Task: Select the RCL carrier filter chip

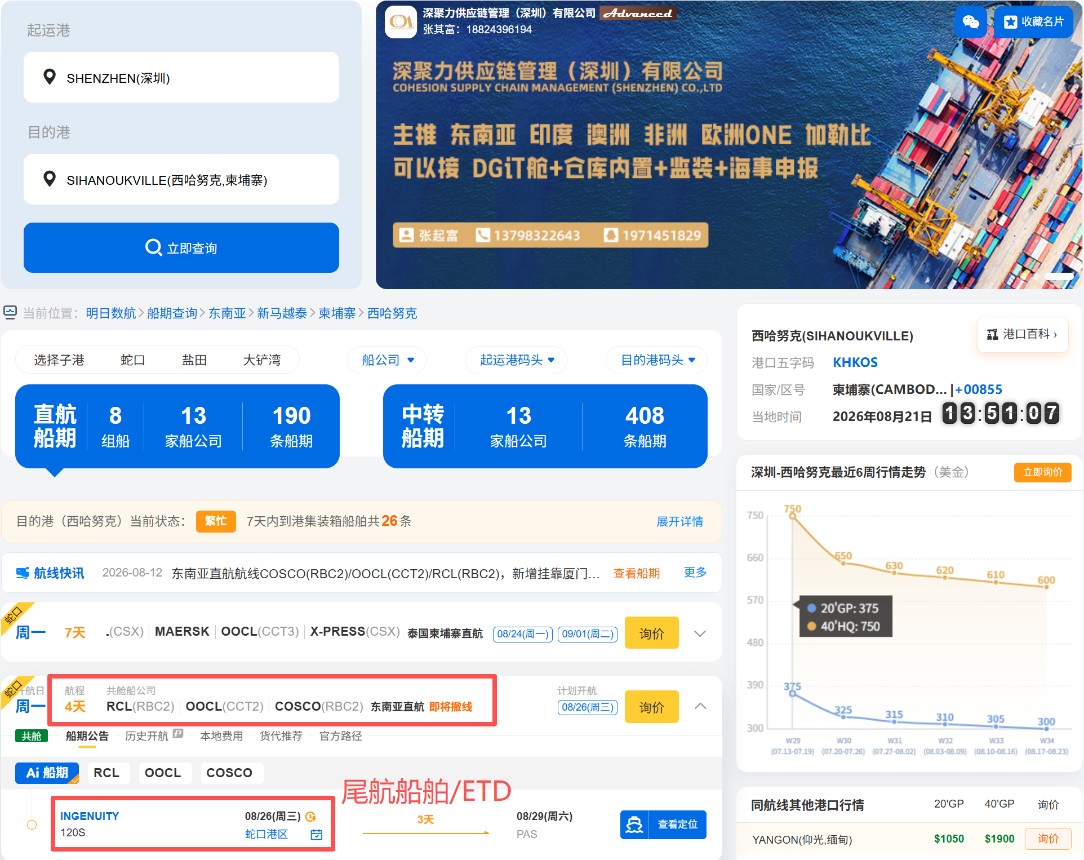Action: tap(106, 773)
